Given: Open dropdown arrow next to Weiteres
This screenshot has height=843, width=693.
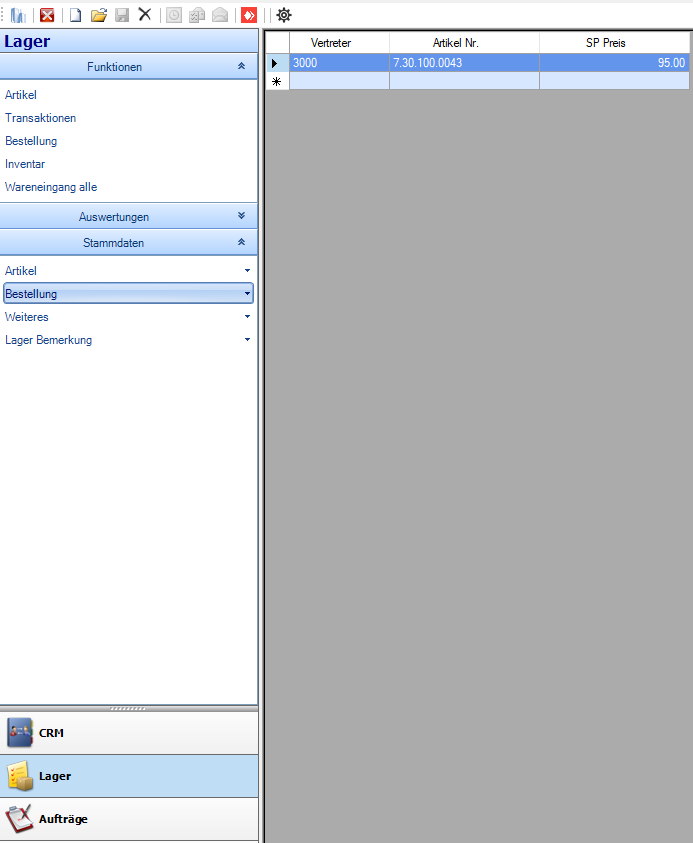Looking at the screenshot, I should point(247,317).
